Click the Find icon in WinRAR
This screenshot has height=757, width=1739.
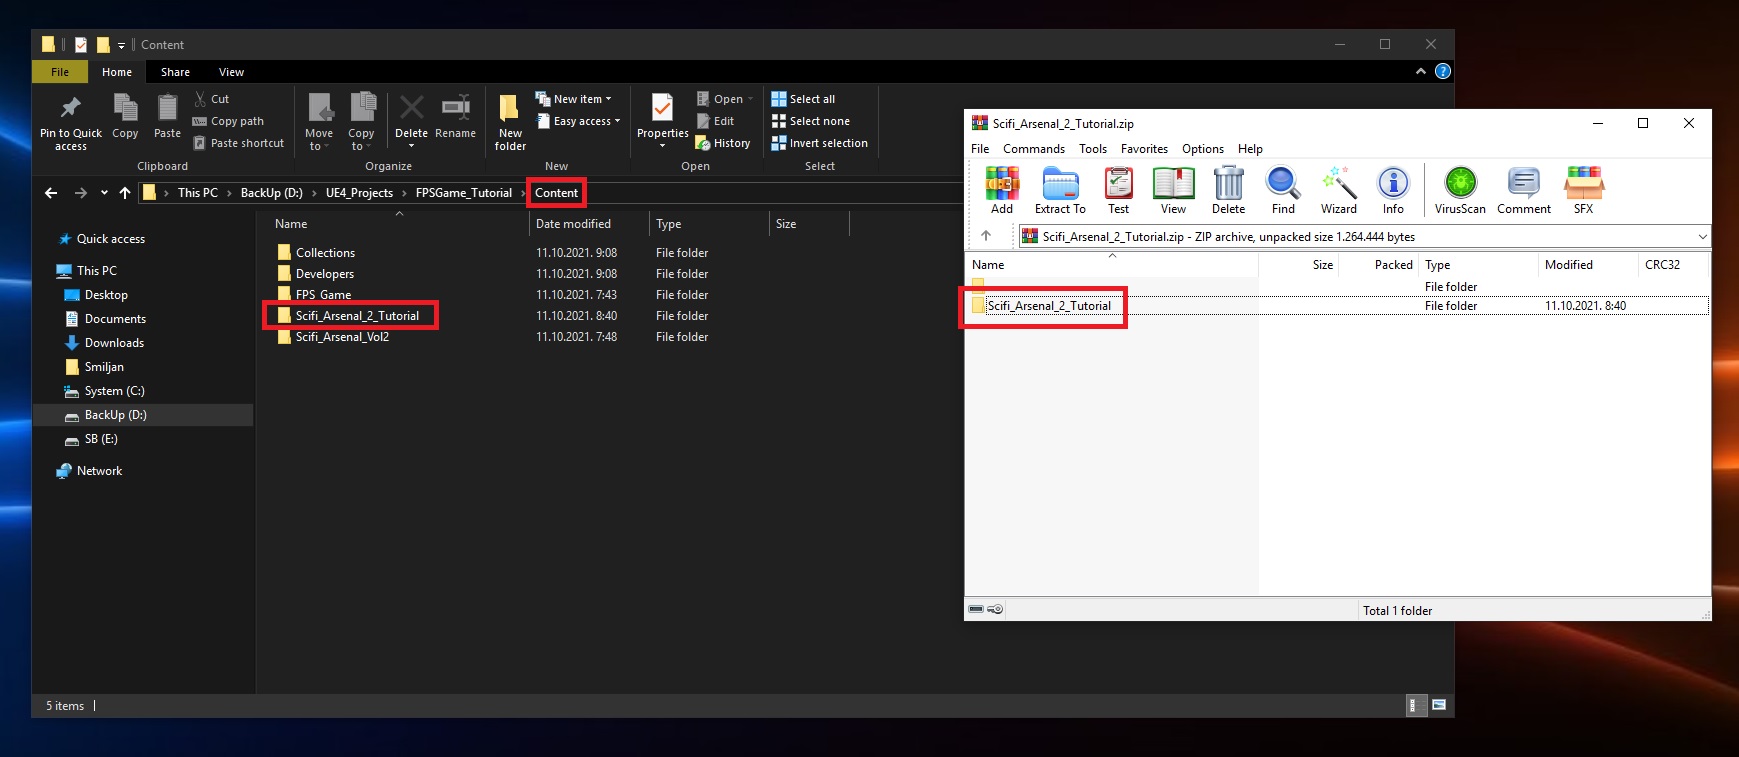(1283, 189)
